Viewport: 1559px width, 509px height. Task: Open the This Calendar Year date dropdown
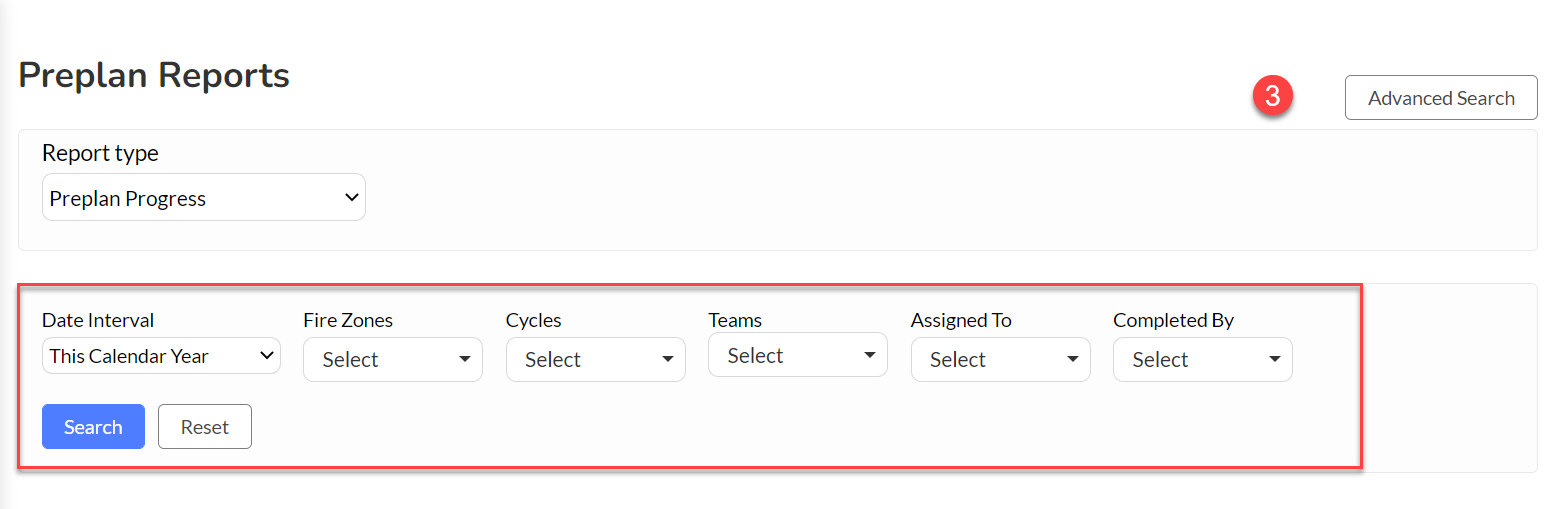[161, 356]
